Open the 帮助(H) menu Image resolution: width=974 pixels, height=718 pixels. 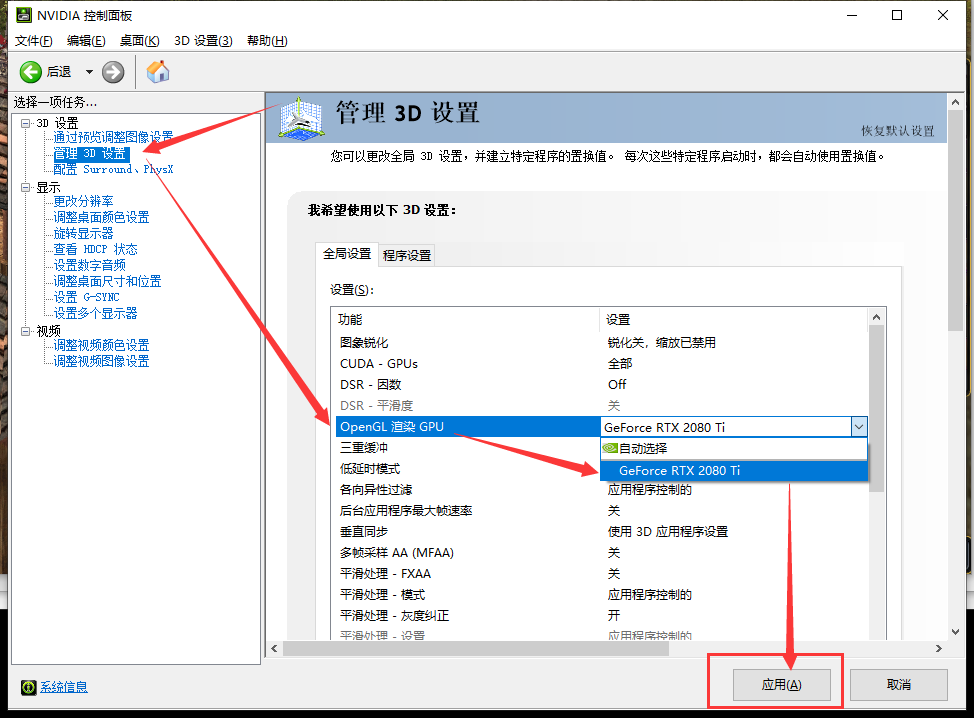(267, 40)
